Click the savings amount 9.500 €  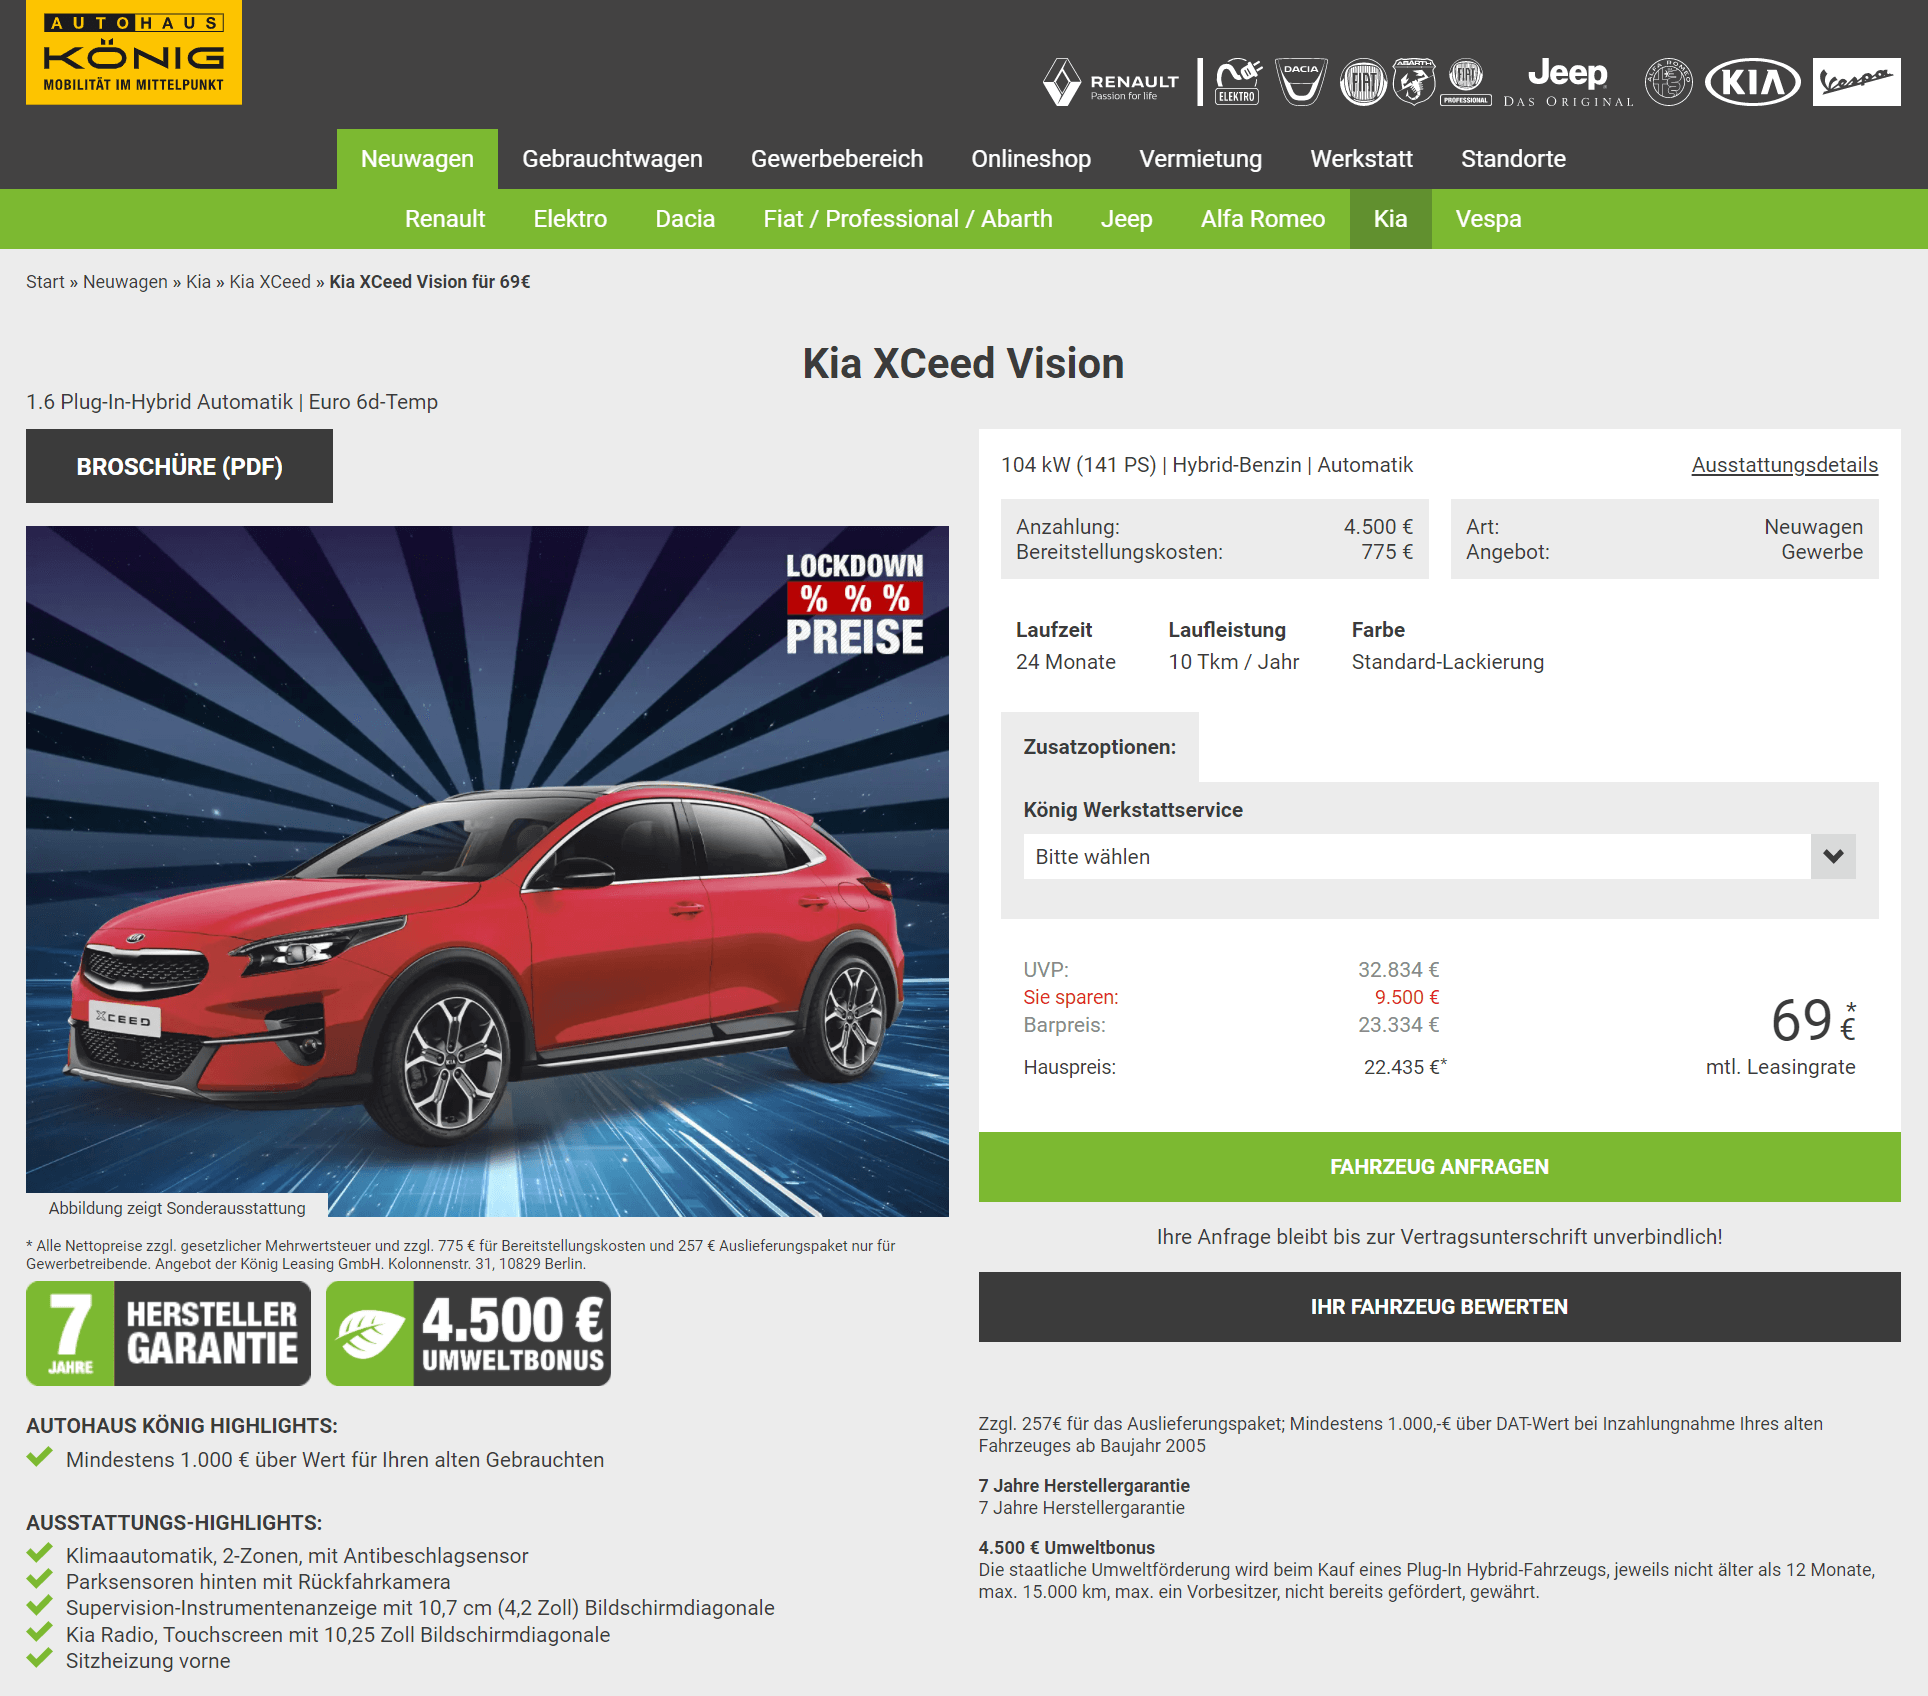click(1407, 997)
